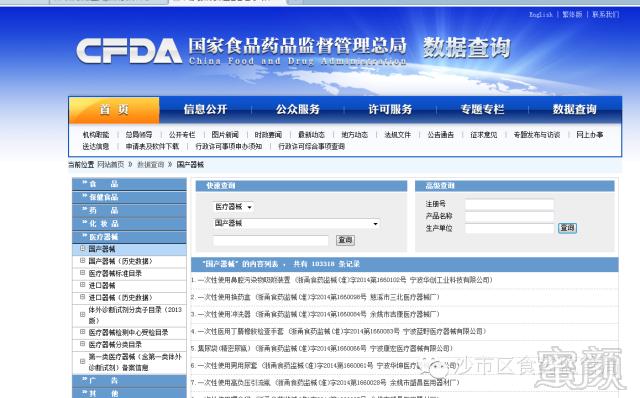The height and width of the screenshot is (398, 640).
Task: Click the quick search text box
Action: tap(271, 240)
